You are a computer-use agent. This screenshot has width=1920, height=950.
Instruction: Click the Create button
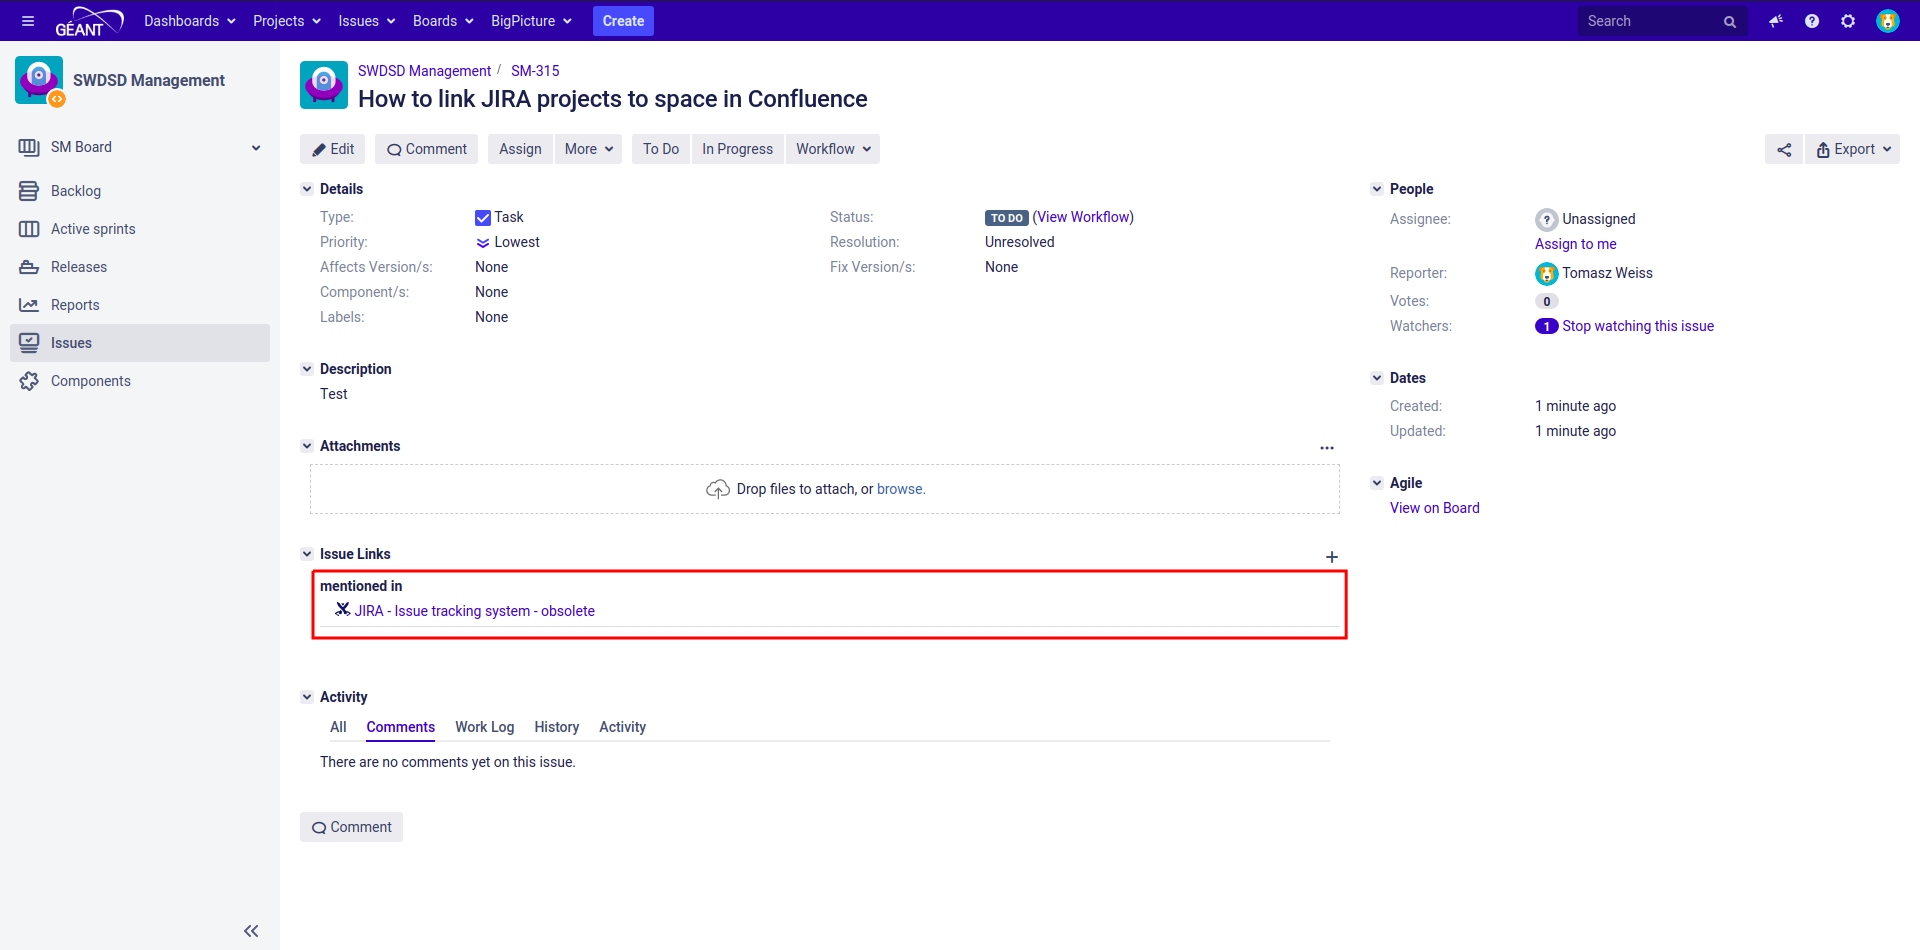(623, 21)
